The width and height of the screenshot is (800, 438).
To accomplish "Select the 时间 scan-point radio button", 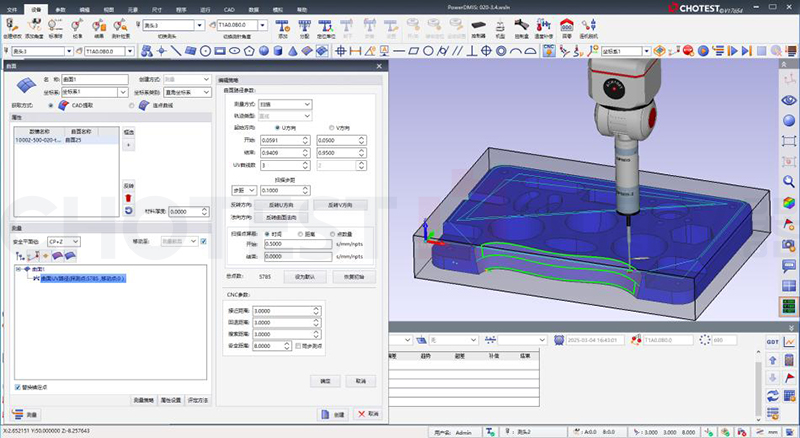I will coord(267,234).
